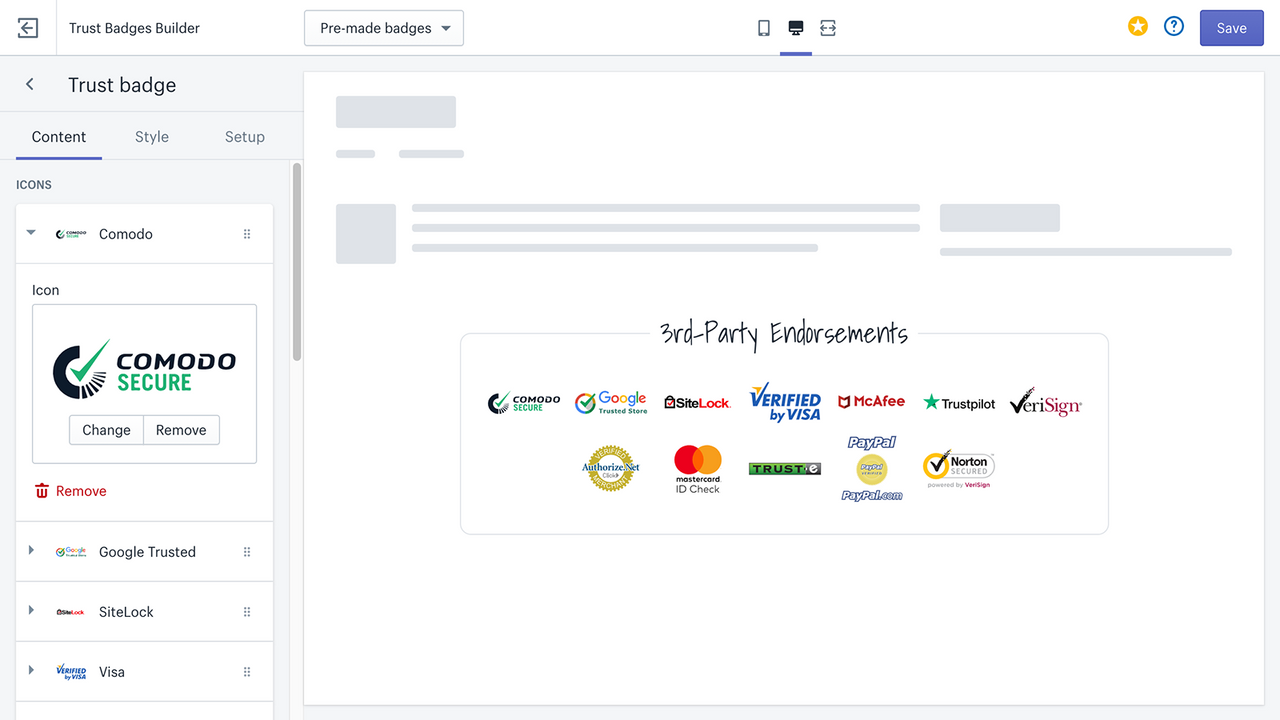Select the Comodo Secure logo in the preview
The height and width of the screenshot is (720, 1280).
pyautogui.click(x=523, y=401)
